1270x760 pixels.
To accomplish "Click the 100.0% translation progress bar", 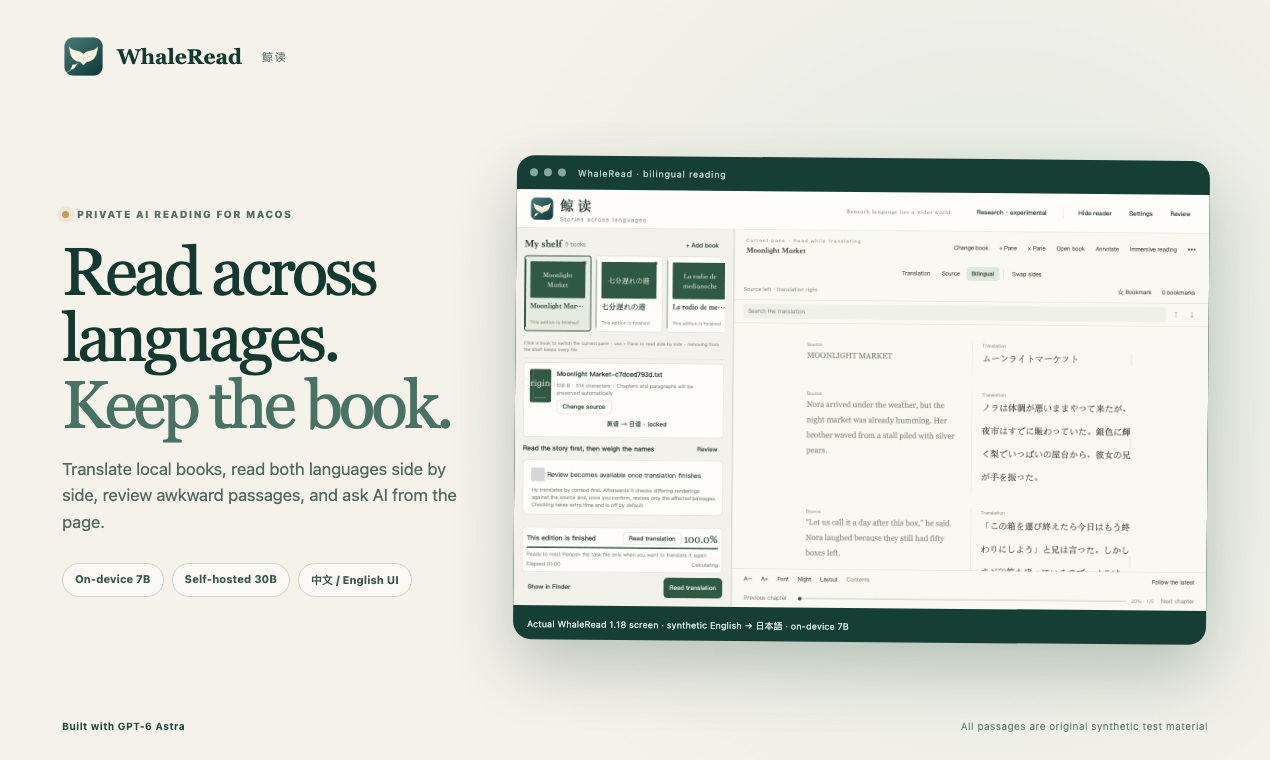I will click(x=623, y=547).
